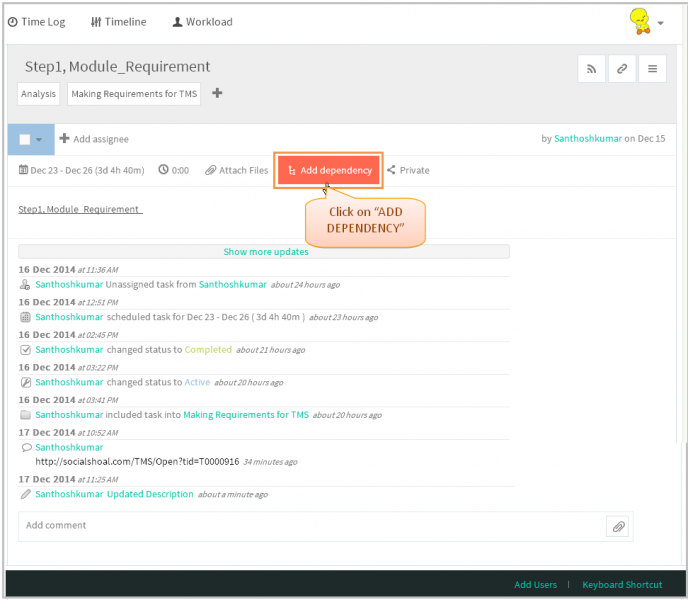This screenshot has height=600, width=688.
Task: Click second Santhoshkumar link in Unassigned task row
Action: coord(233,284)
